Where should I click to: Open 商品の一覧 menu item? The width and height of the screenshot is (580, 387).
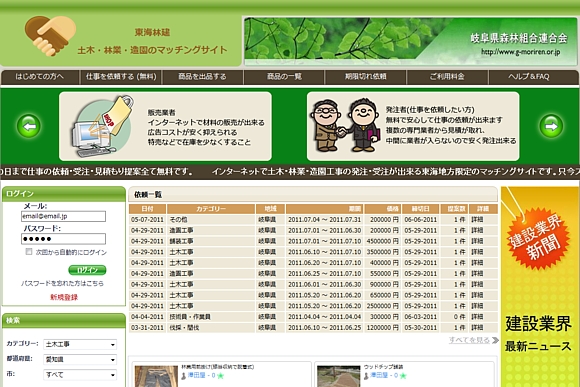click(284, 77)
